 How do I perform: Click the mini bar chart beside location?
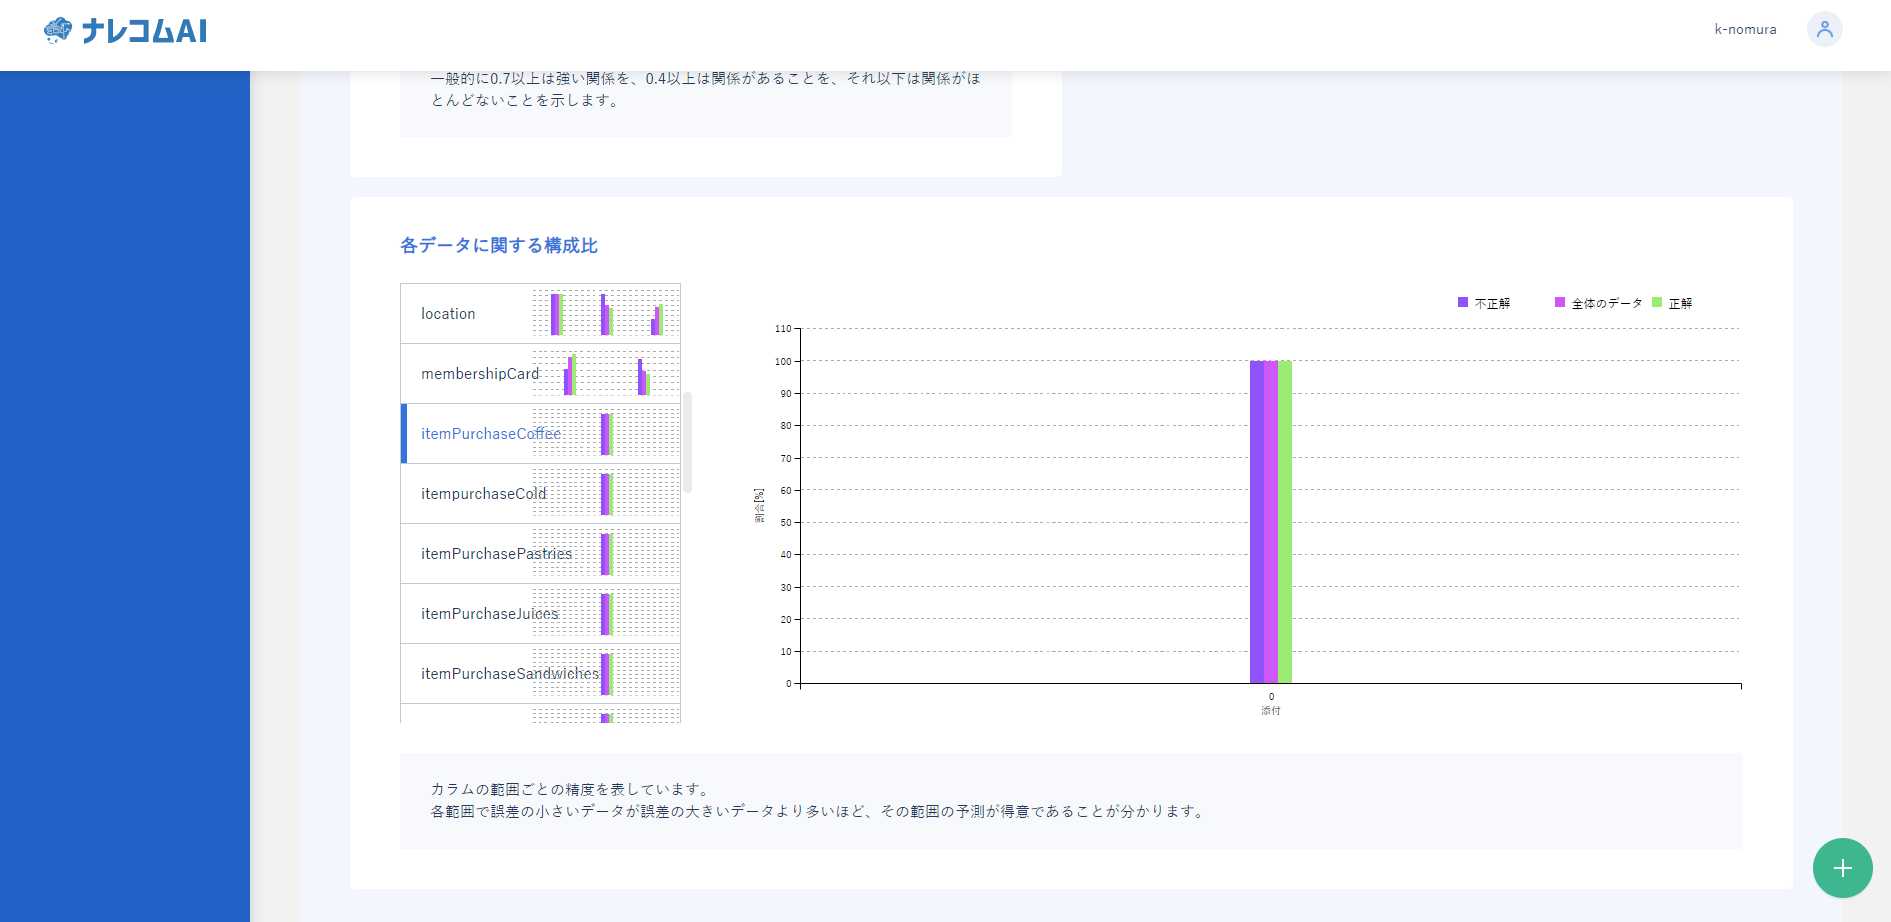pos(605,313)
